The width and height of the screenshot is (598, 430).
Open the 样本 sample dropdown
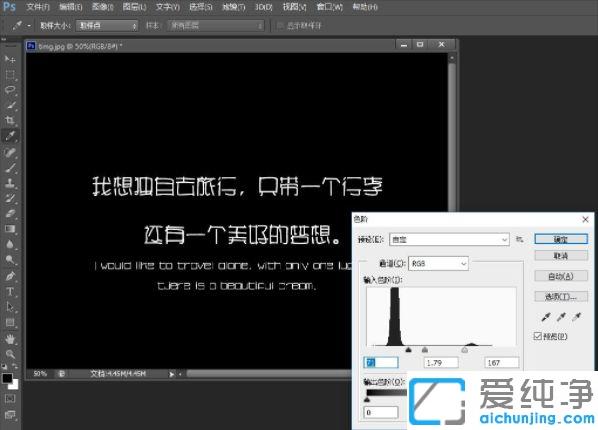coord(215,26)
